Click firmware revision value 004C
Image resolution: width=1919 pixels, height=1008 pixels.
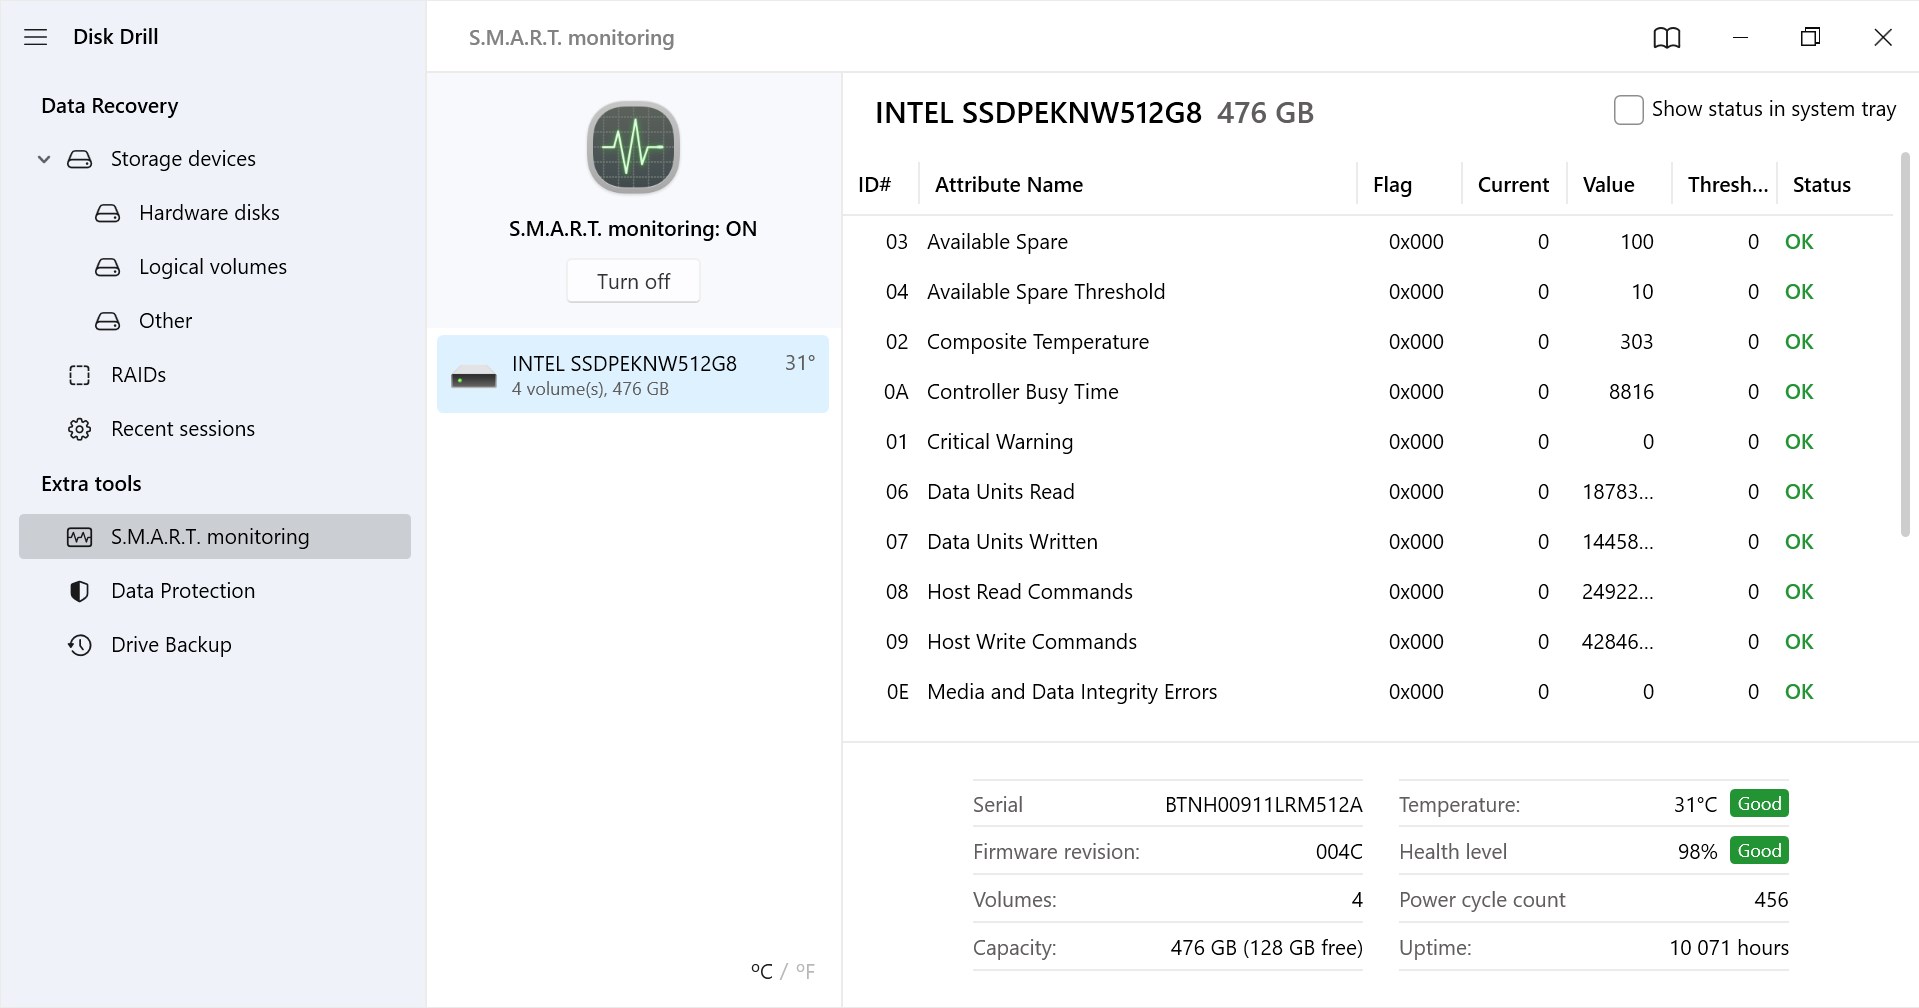[x=1339, y=852]
